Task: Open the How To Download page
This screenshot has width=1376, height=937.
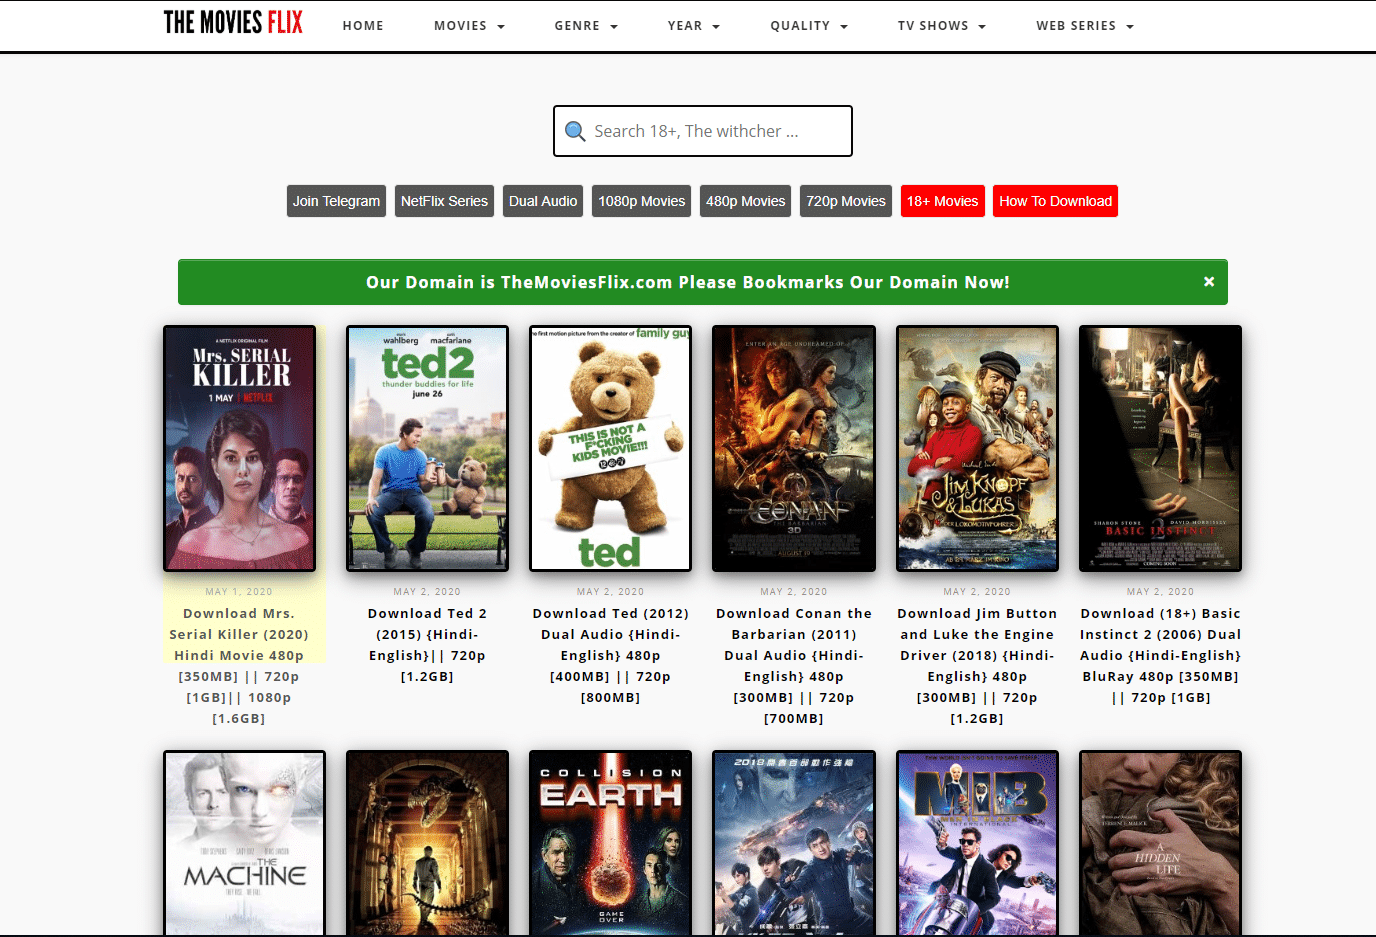Action: click(x=1055, y=201)
